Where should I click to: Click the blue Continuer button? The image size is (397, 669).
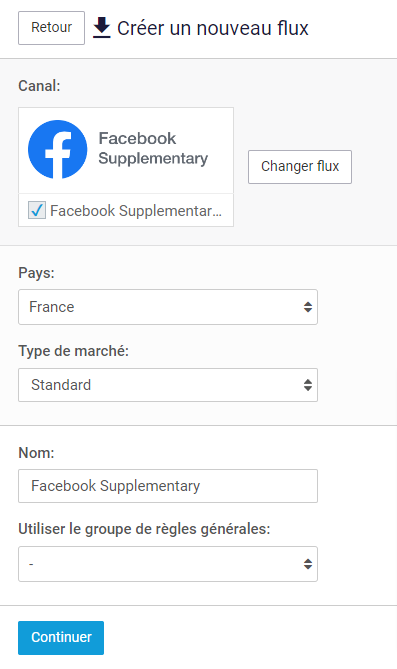pos(61,637)
